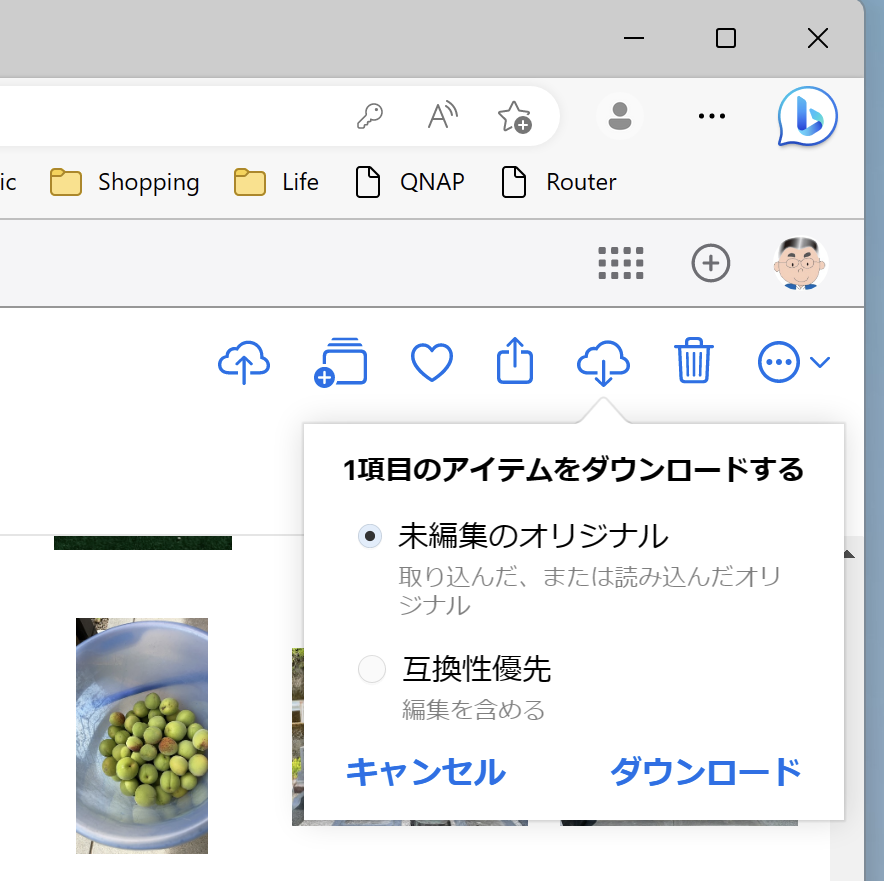Click the iCloud upload cloud icon
Image resolution: width=884 pixels, height=881 pixels.
click(244, 362)
